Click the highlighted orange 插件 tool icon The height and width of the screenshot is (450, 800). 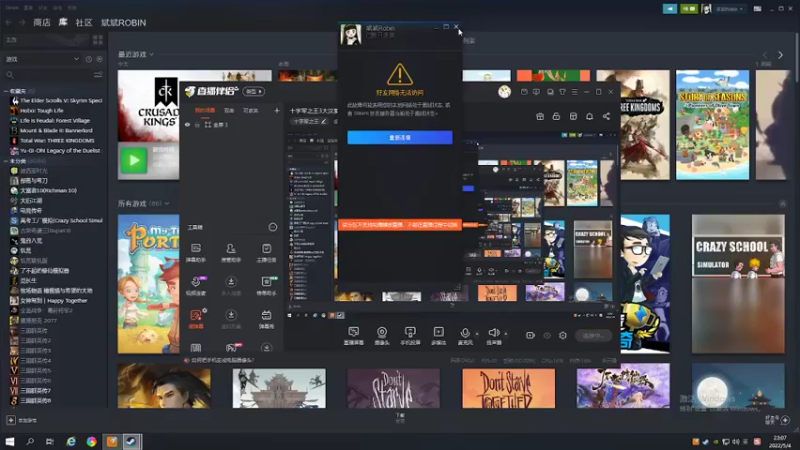point(196,318)
